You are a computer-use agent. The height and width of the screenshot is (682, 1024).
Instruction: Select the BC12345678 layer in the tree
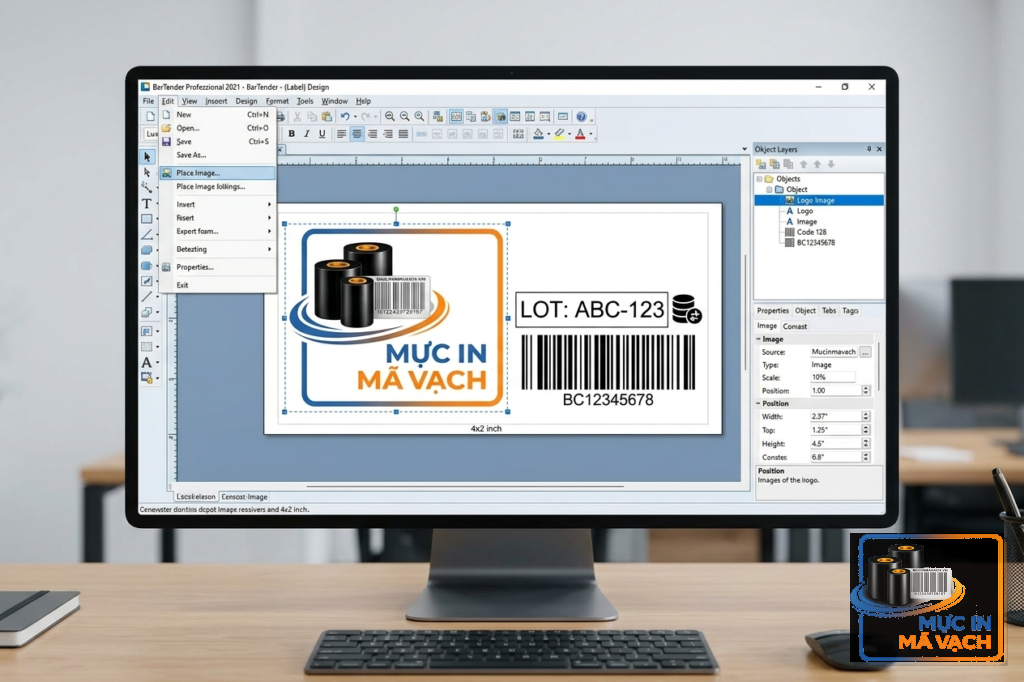[x=816, y=242]
